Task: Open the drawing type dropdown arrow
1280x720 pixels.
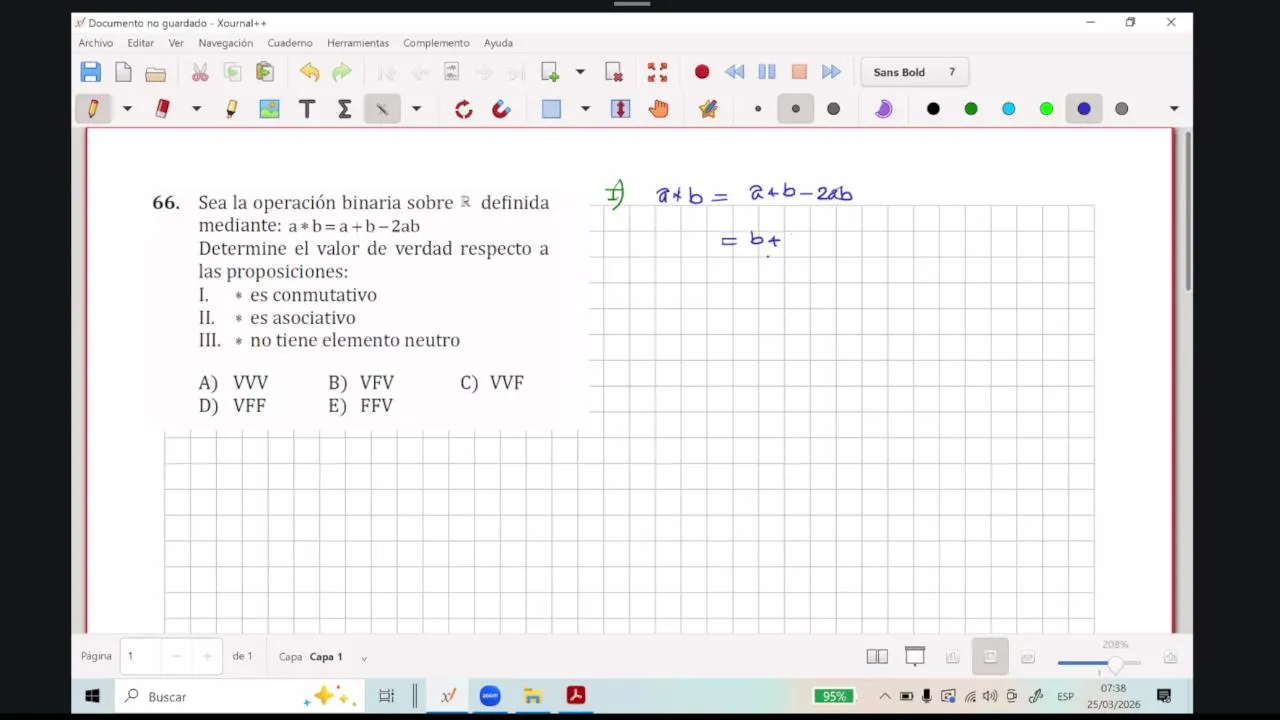Action: click(x=416, y=109)
